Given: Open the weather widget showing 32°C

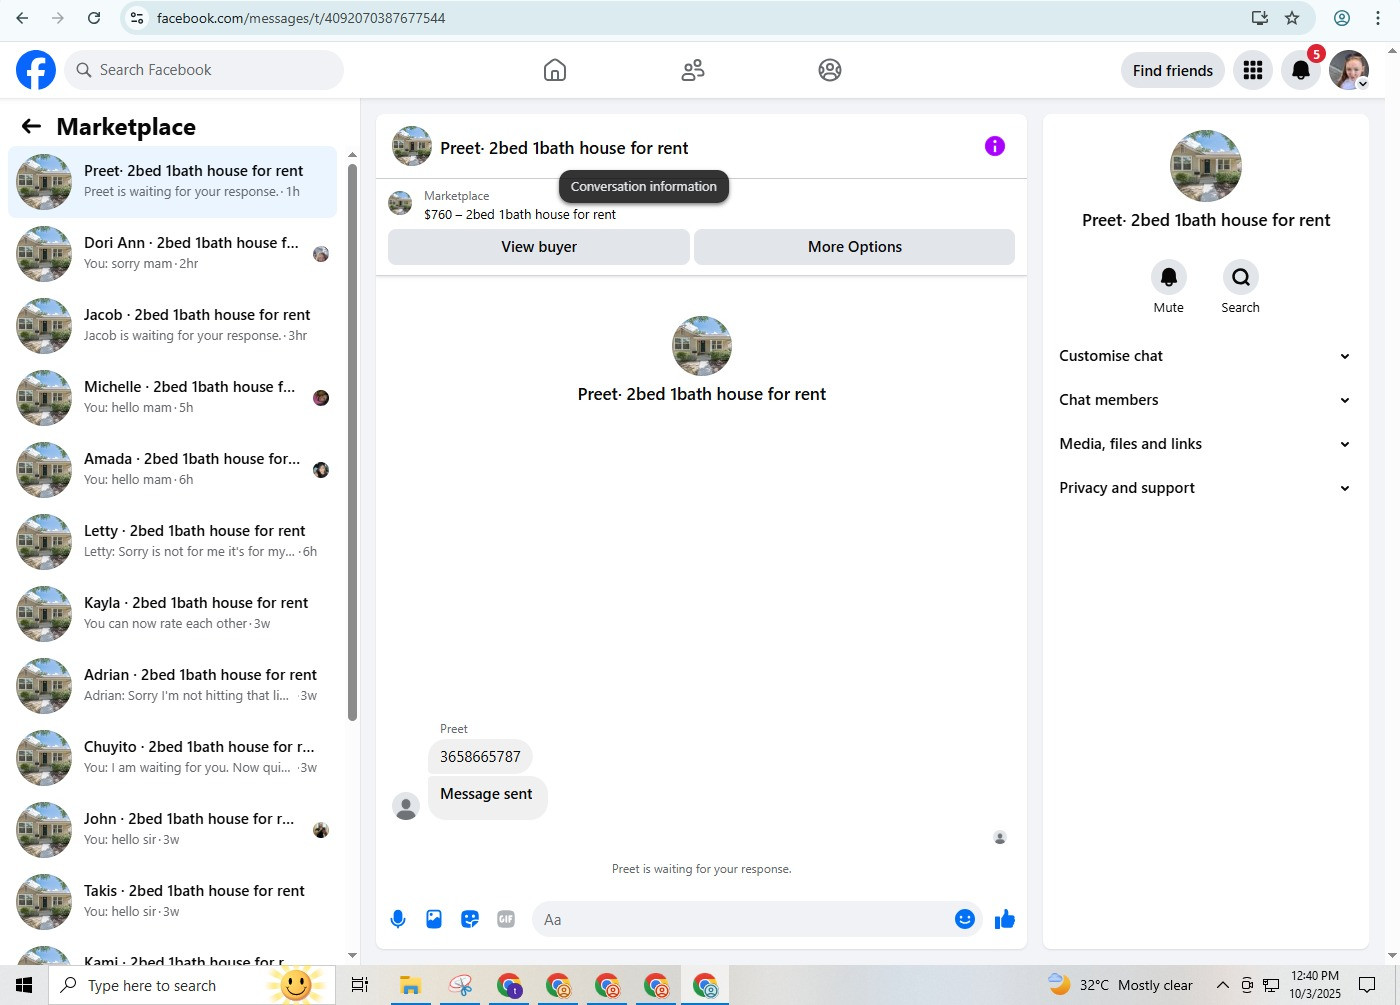Looking at the screenshot, I should click(x=1120, y=985).
